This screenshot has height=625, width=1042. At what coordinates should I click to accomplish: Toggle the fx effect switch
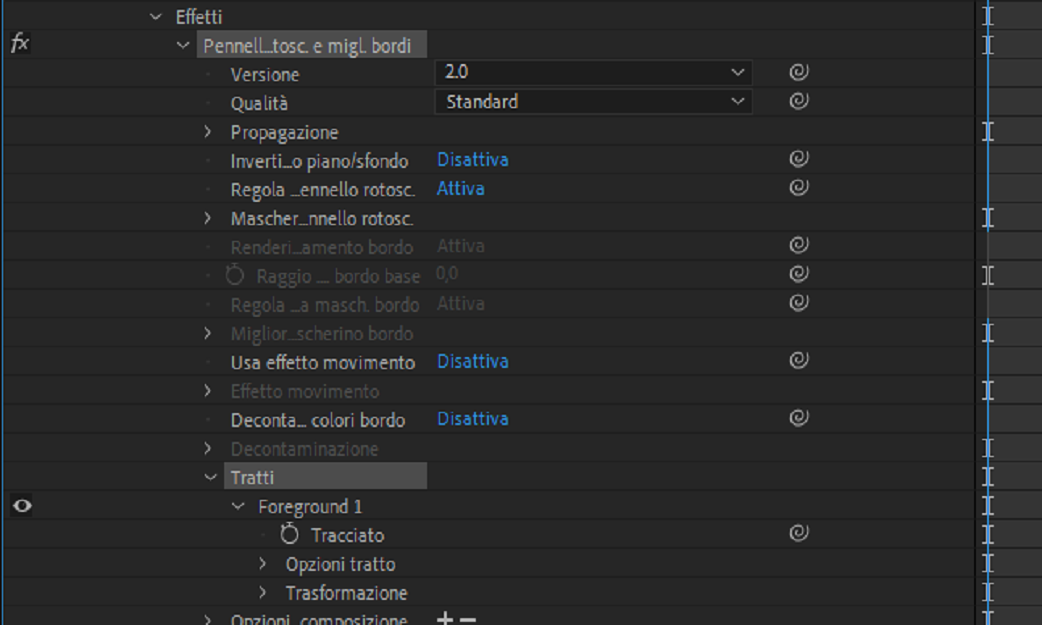[19, 44]
